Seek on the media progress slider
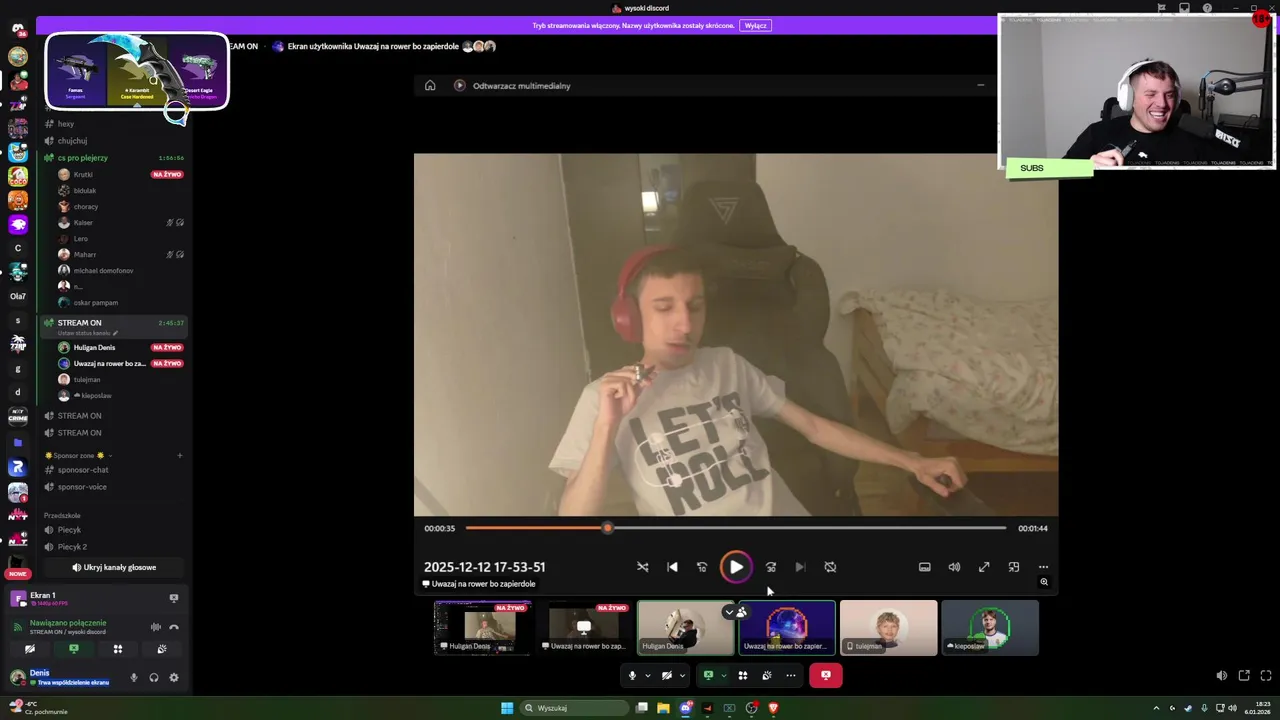 coord(736,528)
